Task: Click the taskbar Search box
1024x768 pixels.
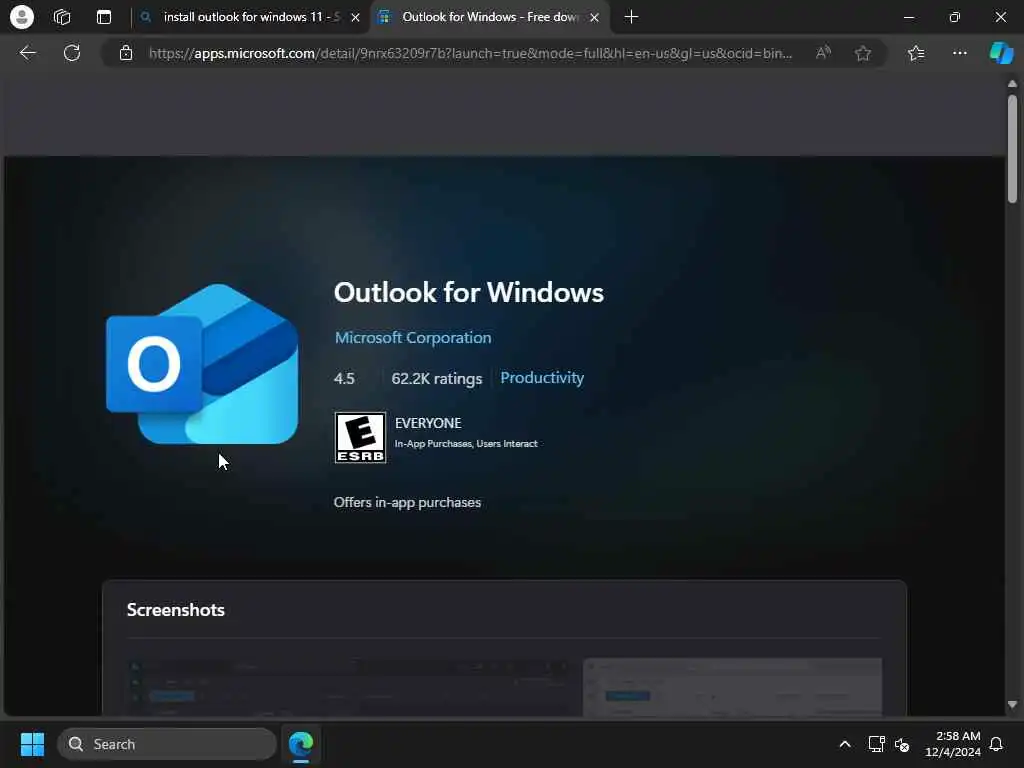Action: 167,744
